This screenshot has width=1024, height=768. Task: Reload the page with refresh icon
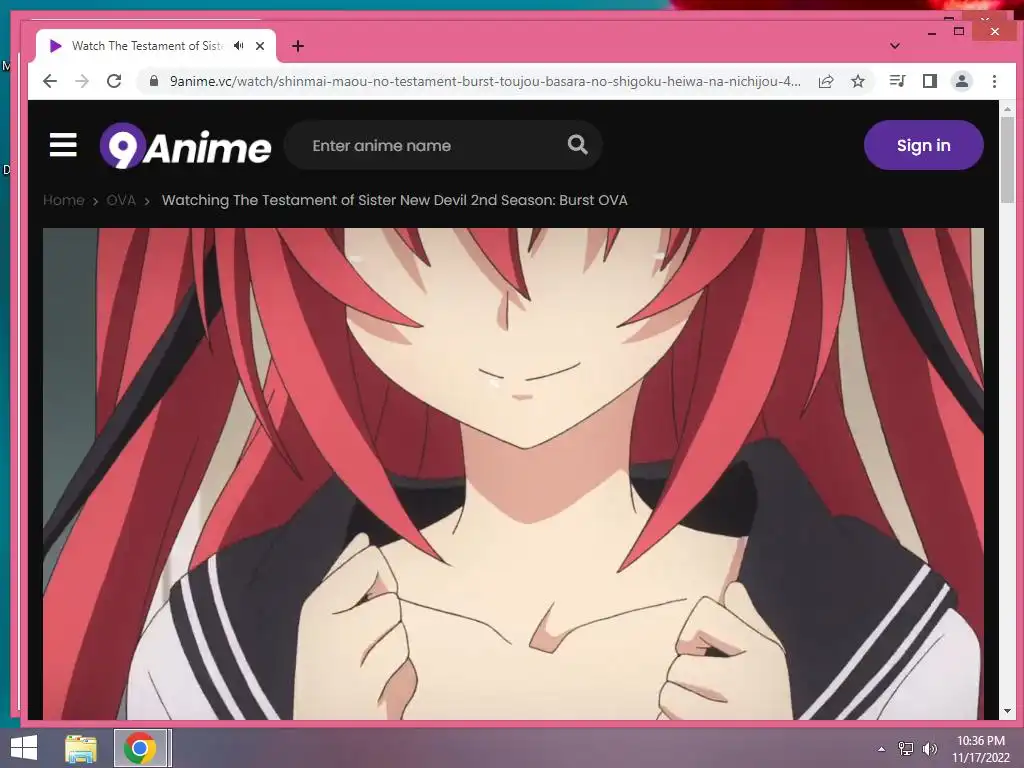click(x=114, y=81)
